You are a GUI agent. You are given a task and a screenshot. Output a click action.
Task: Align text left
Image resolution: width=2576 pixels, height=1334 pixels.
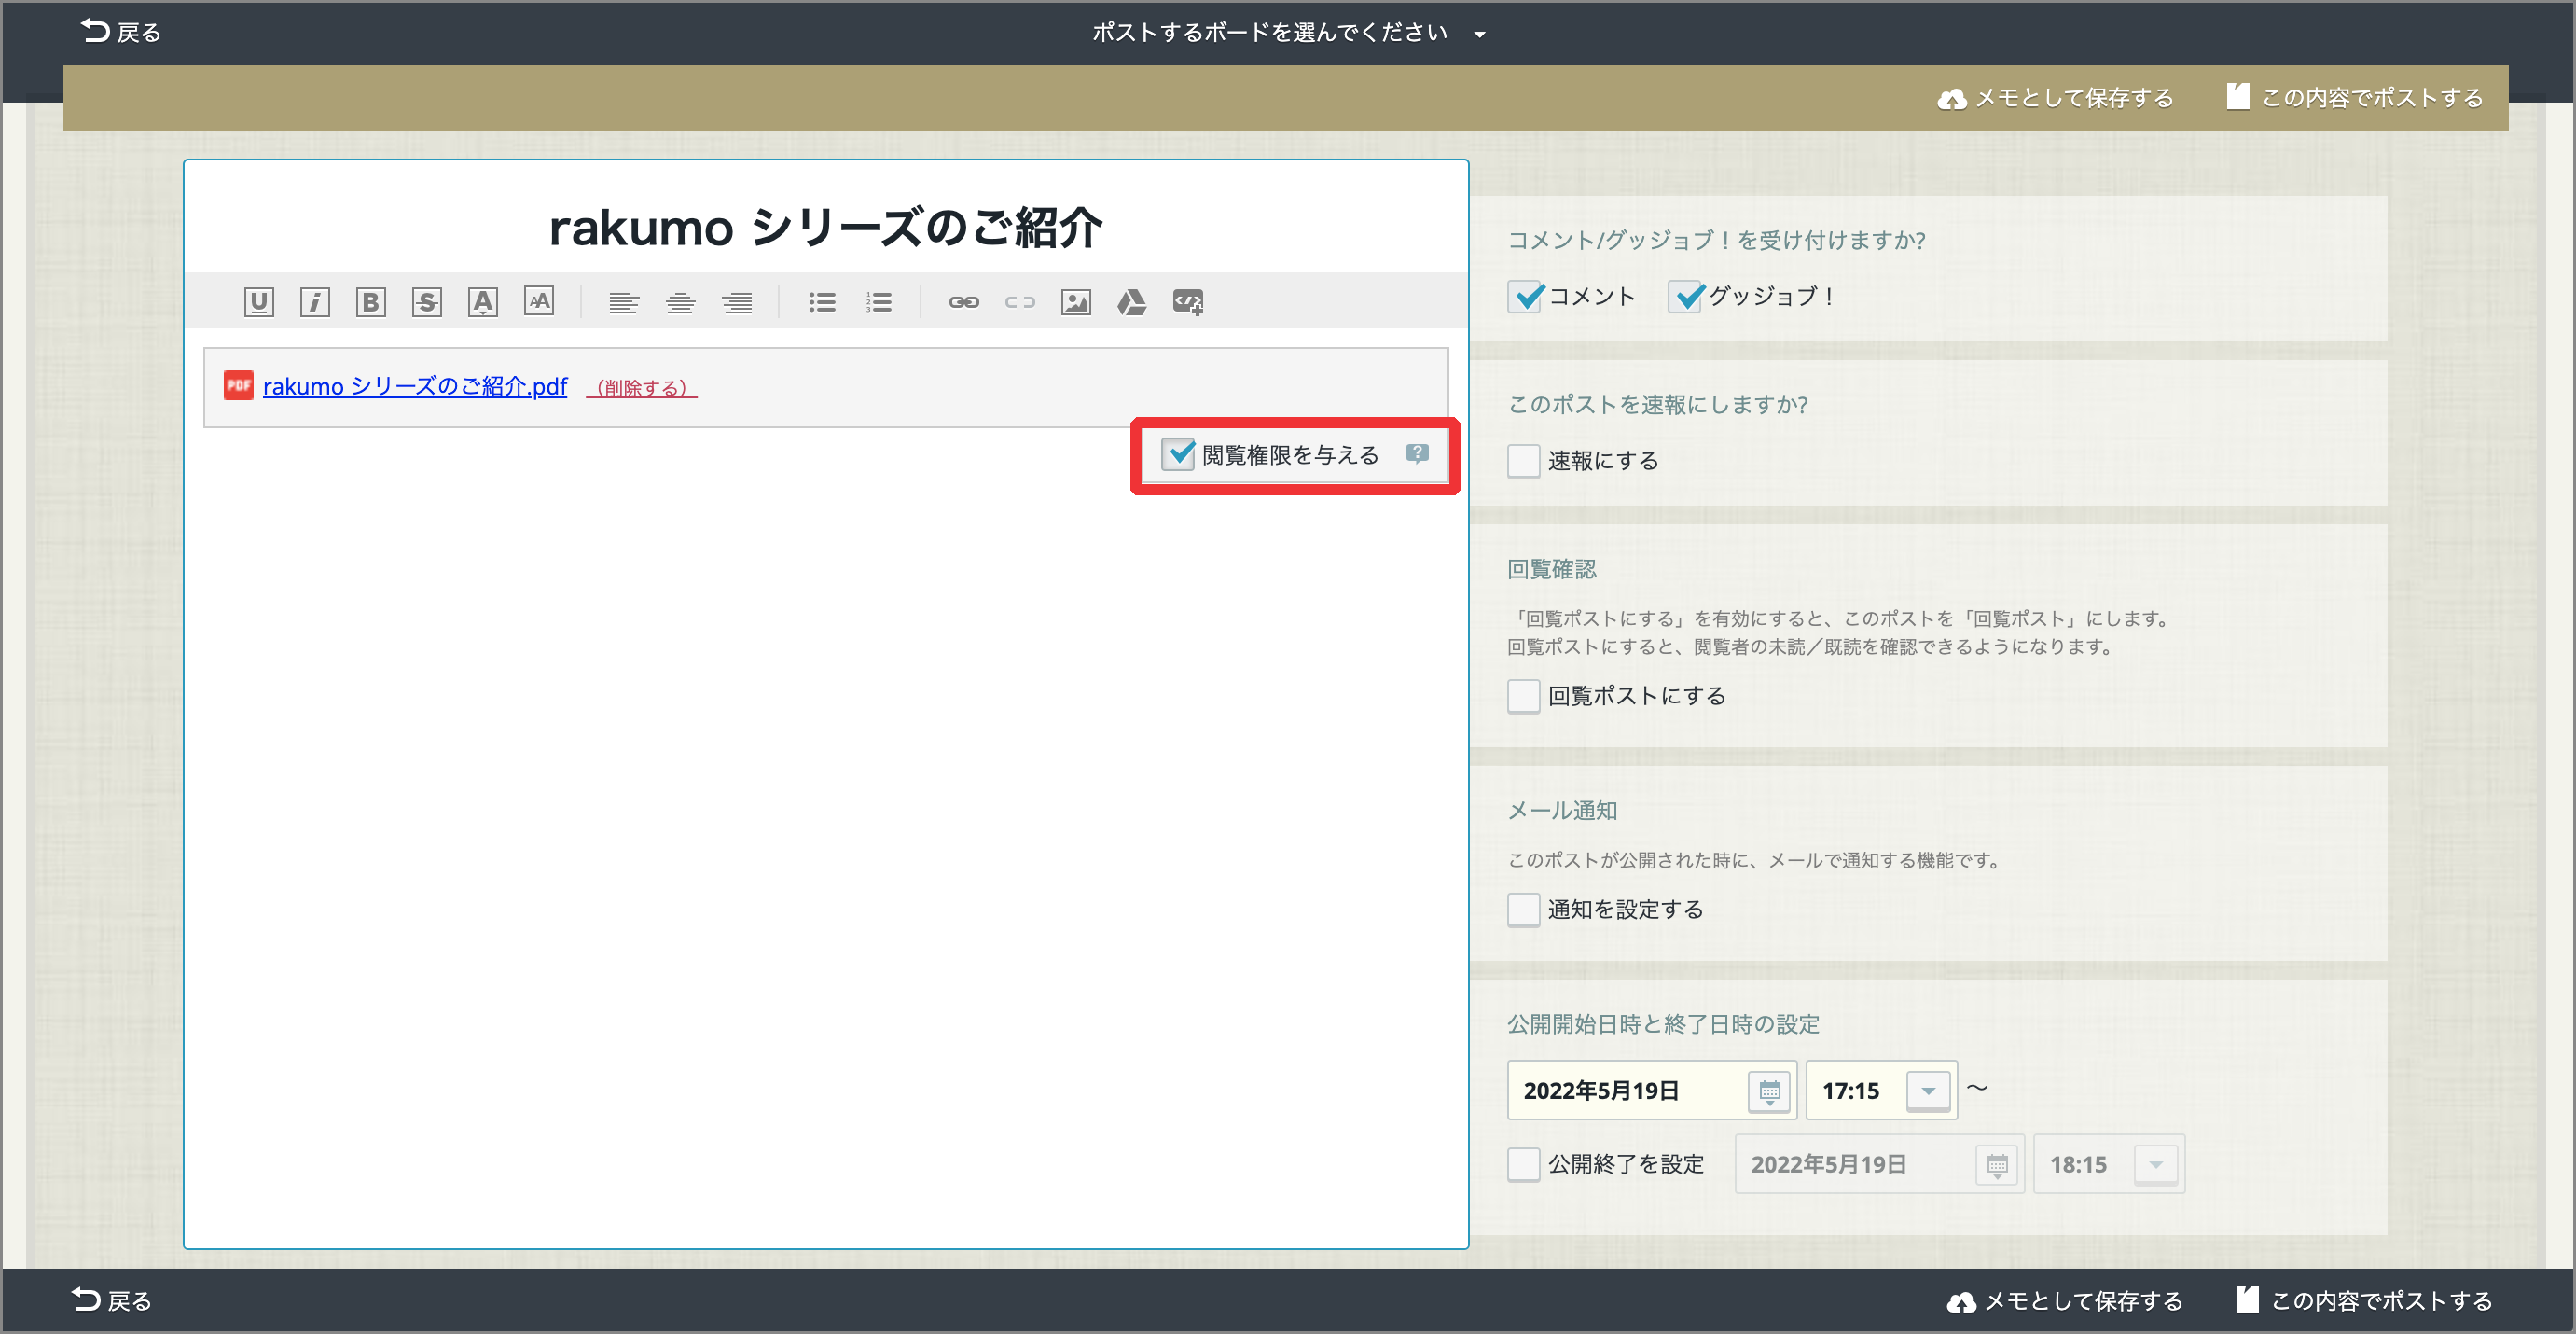(624, 302)
